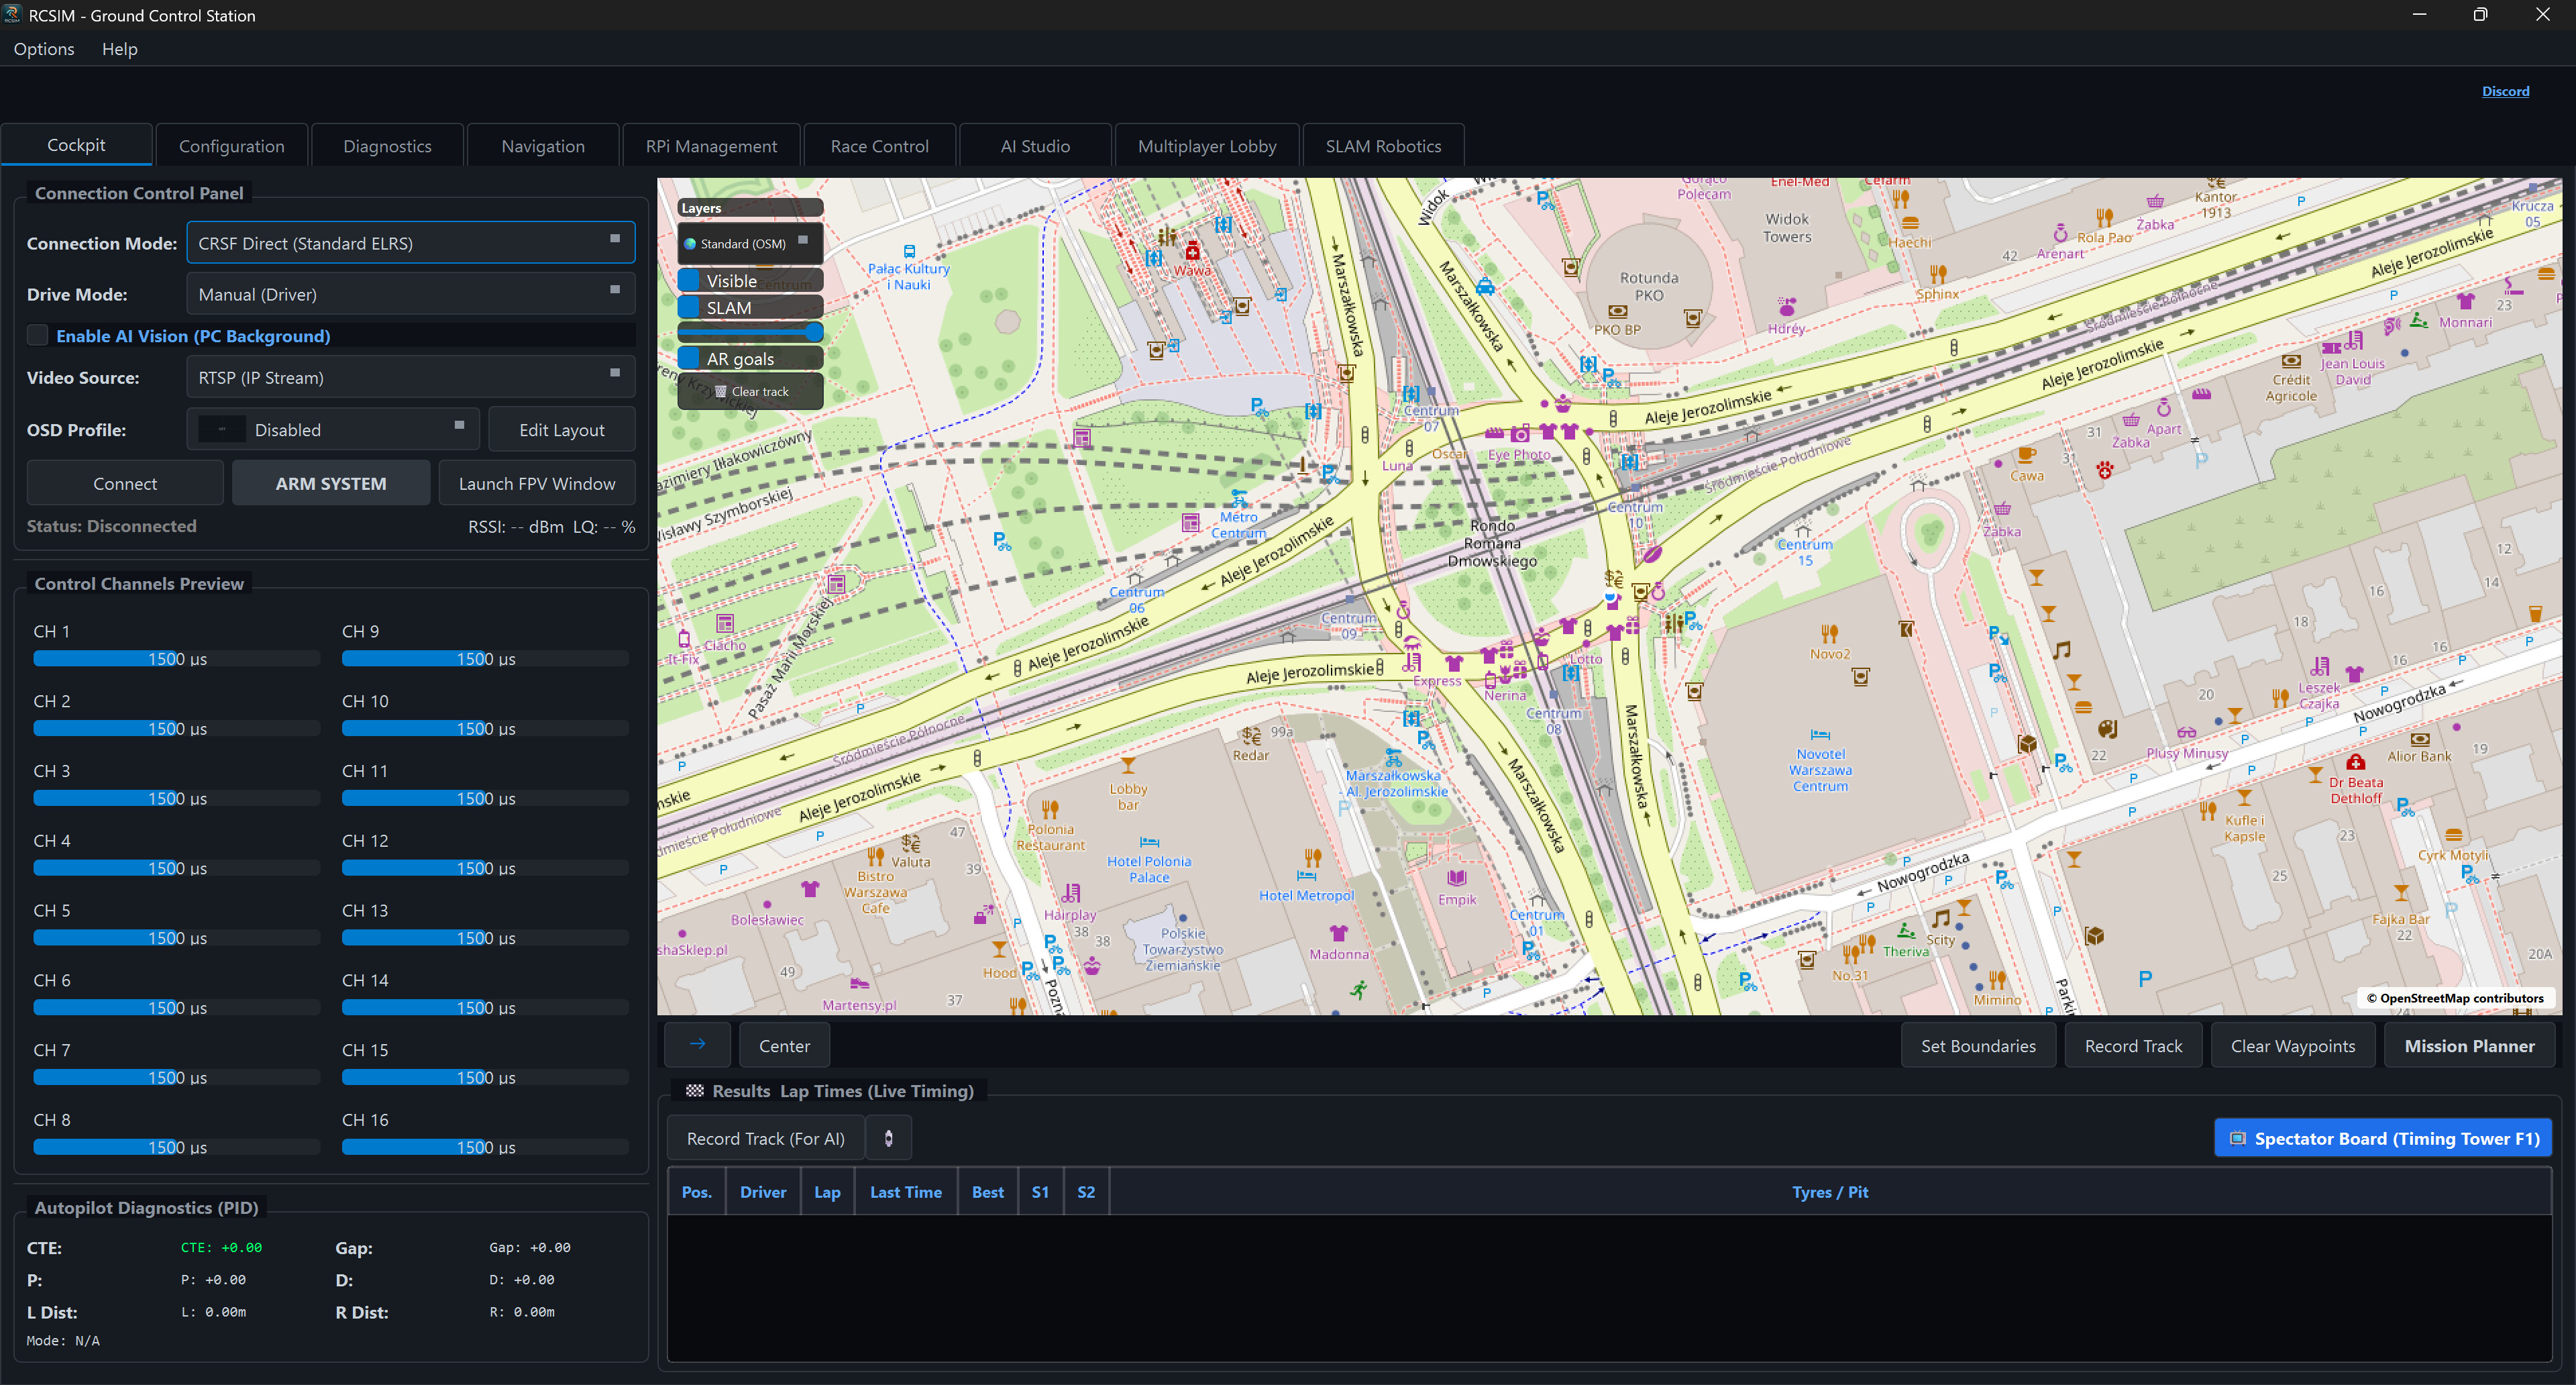Open the Discord link
This screenshot has width=2576, height=1385.
(x=2505, y=91)
